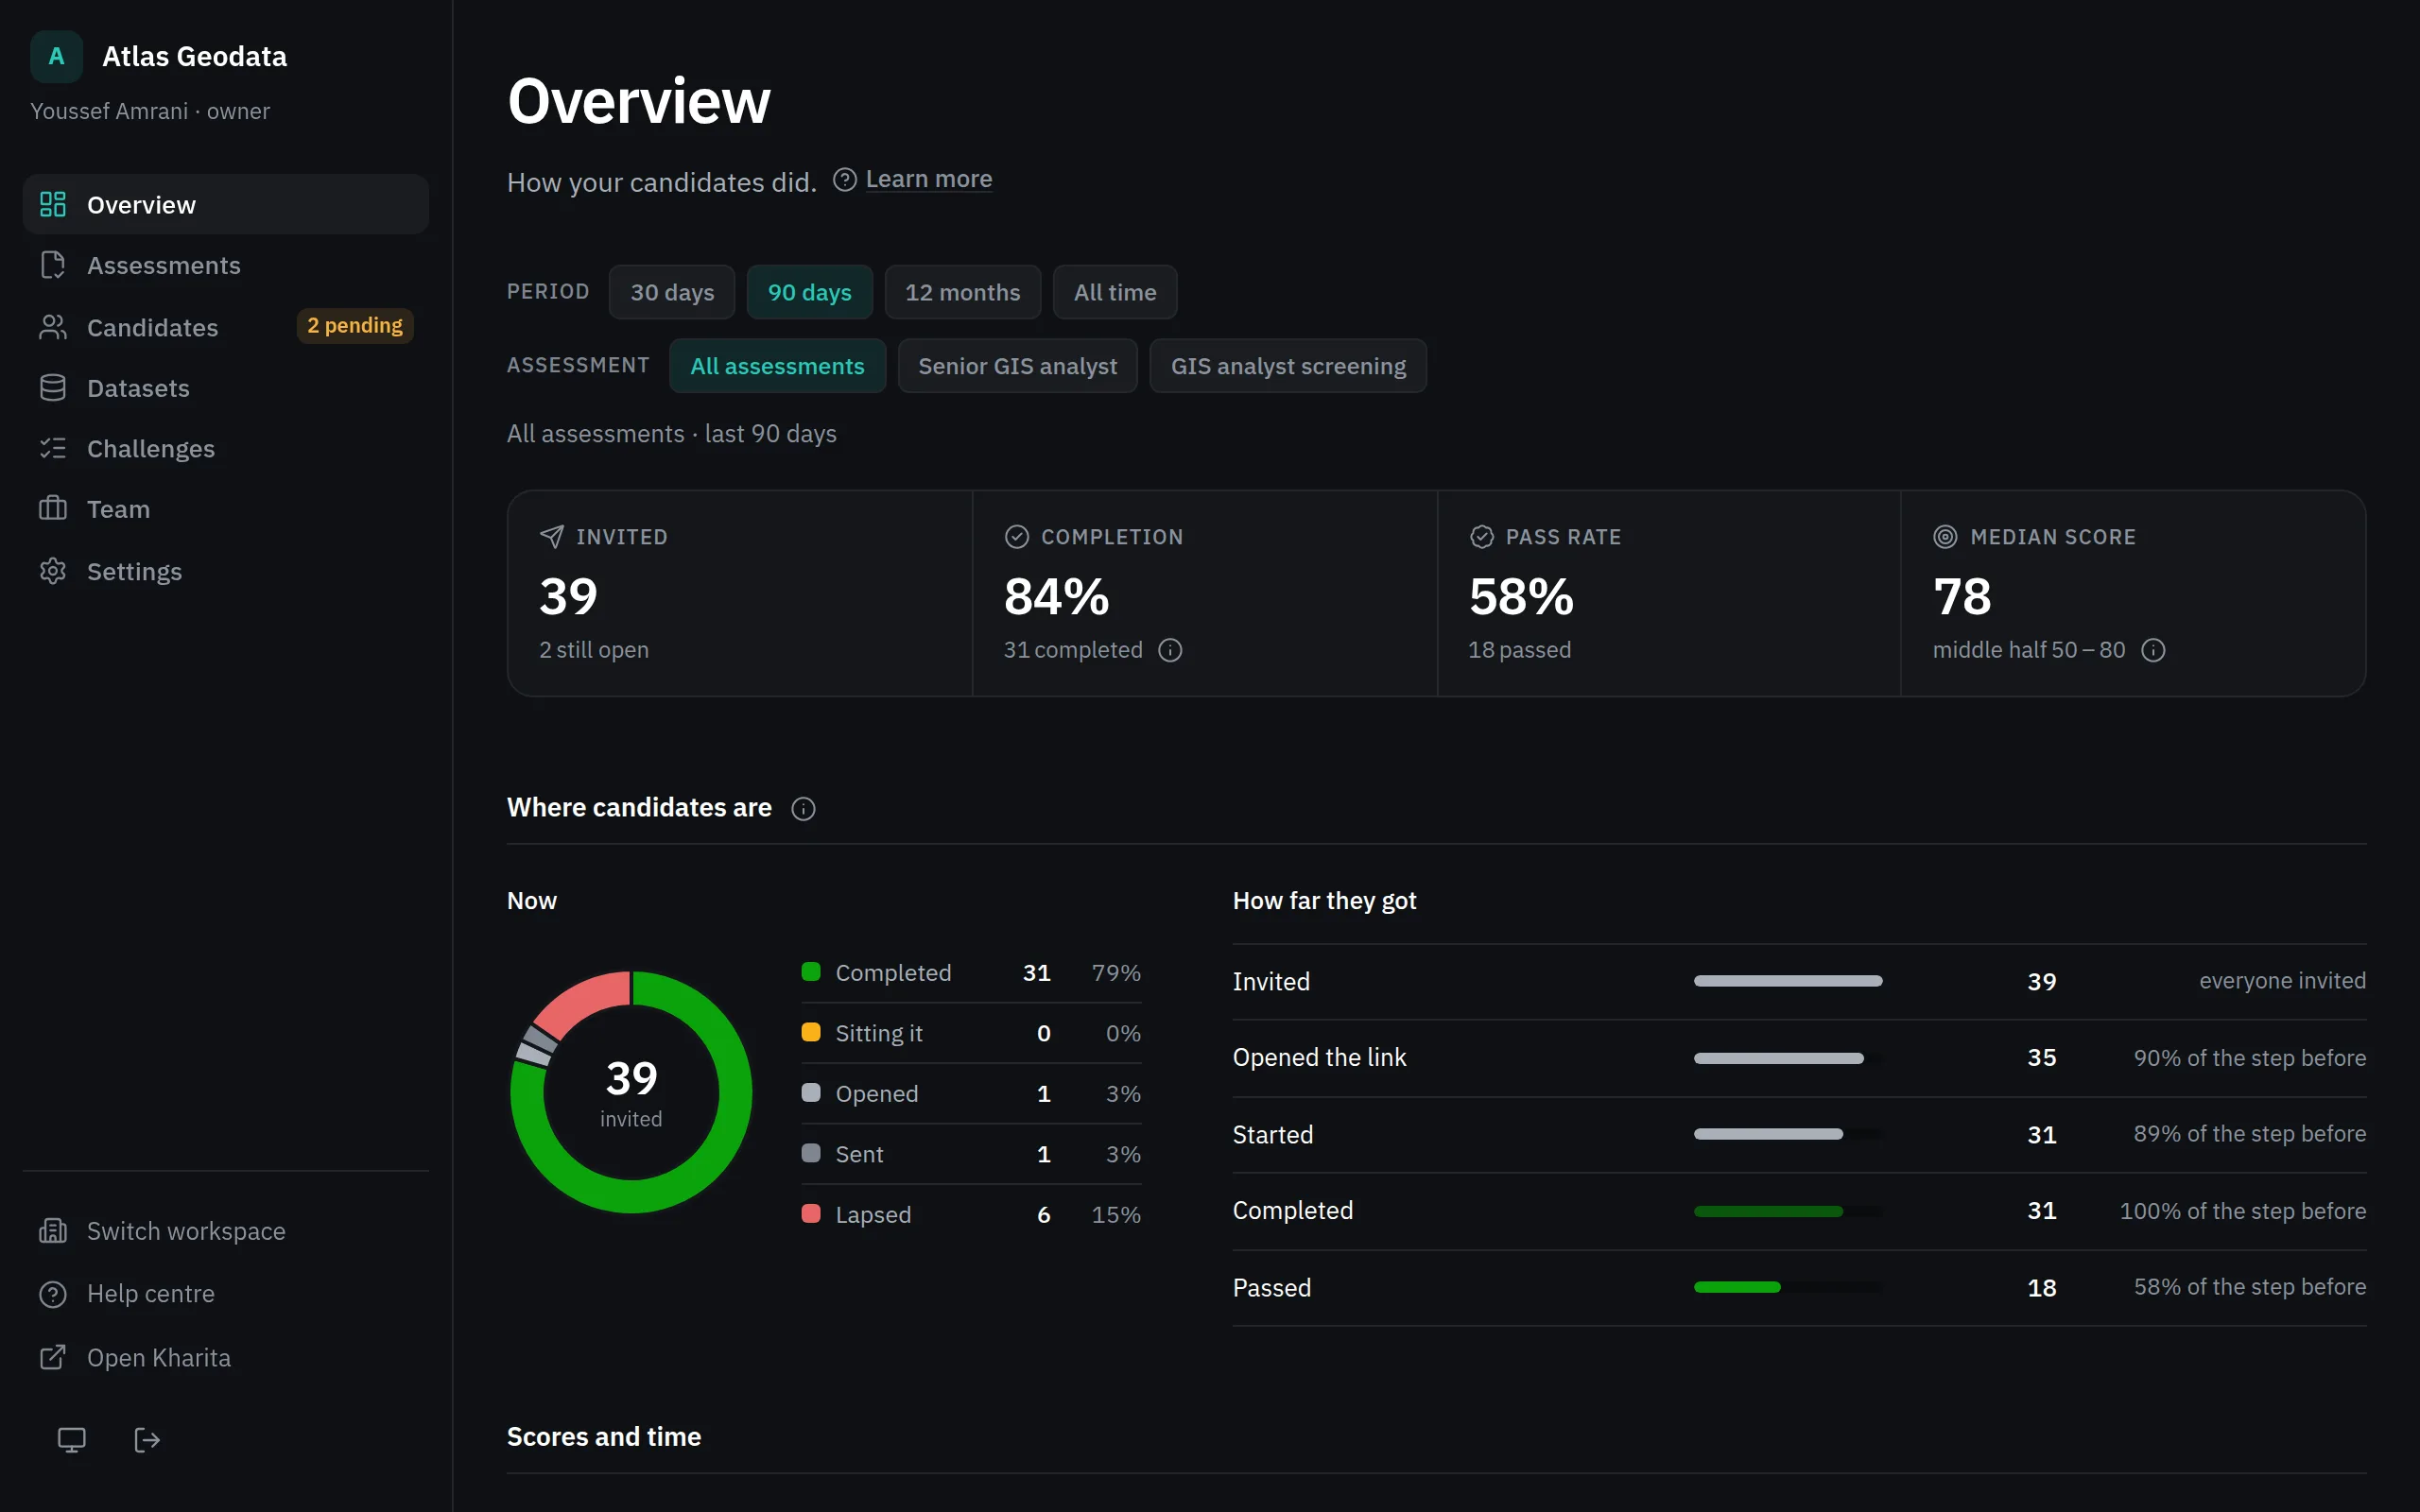Filter by Senior GIS analyst assessment

click(1018, 366)
